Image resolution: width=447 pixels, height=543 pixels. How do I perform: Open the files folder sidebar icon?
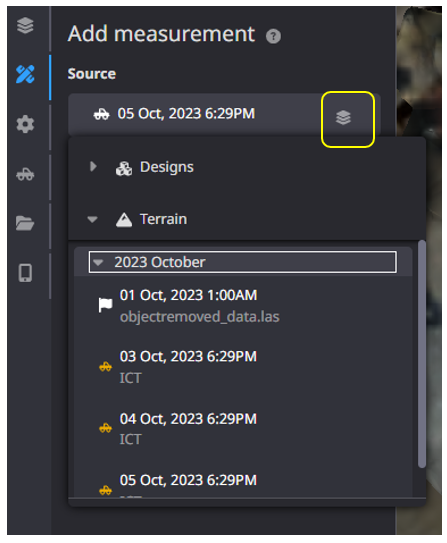[x=25, y=223]
